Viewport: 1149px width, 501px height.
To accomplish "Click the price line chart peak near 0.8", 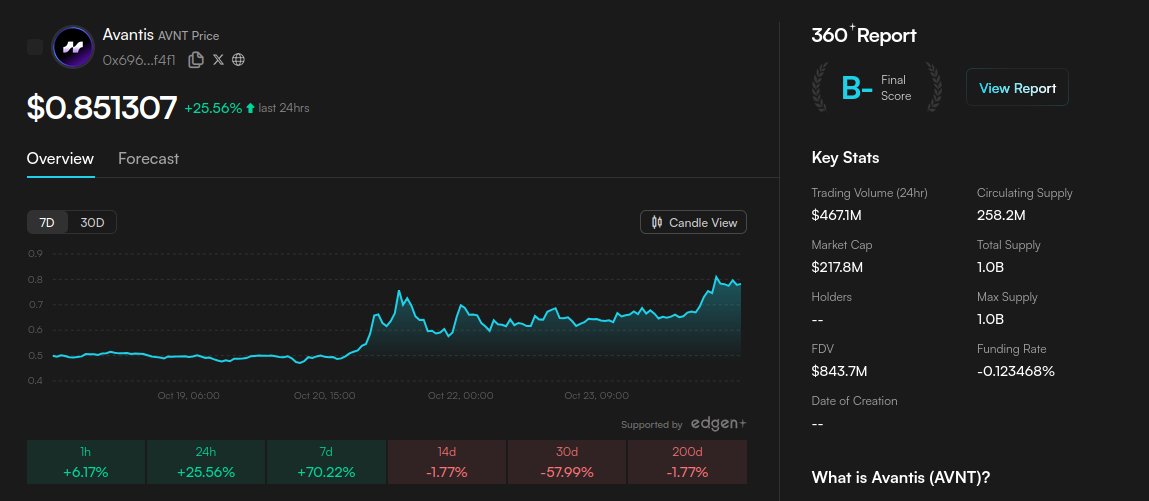I will click(x=717, y=278).
